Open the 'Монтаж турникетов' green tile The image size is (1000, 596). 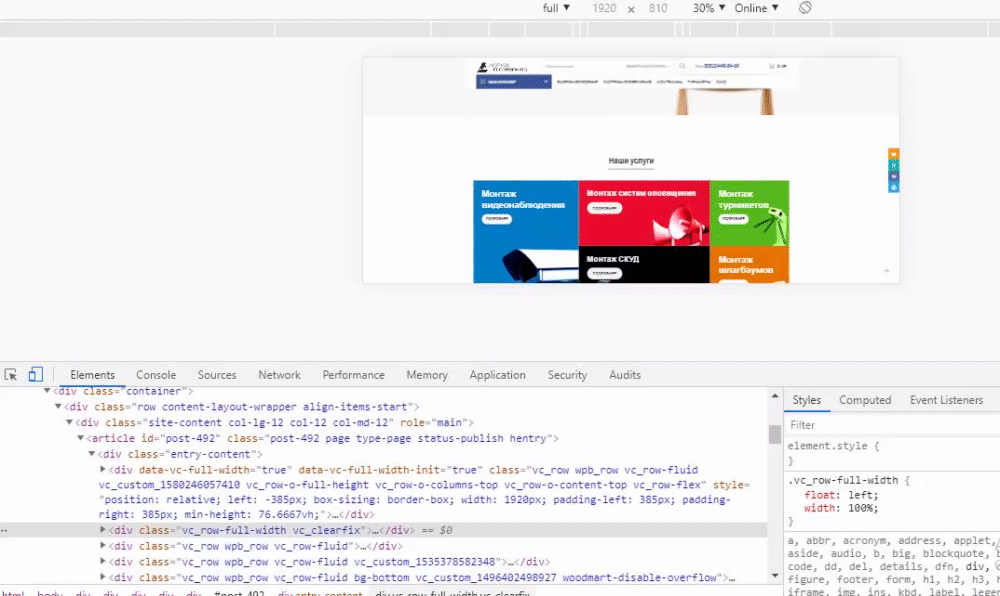click(749, 213)
